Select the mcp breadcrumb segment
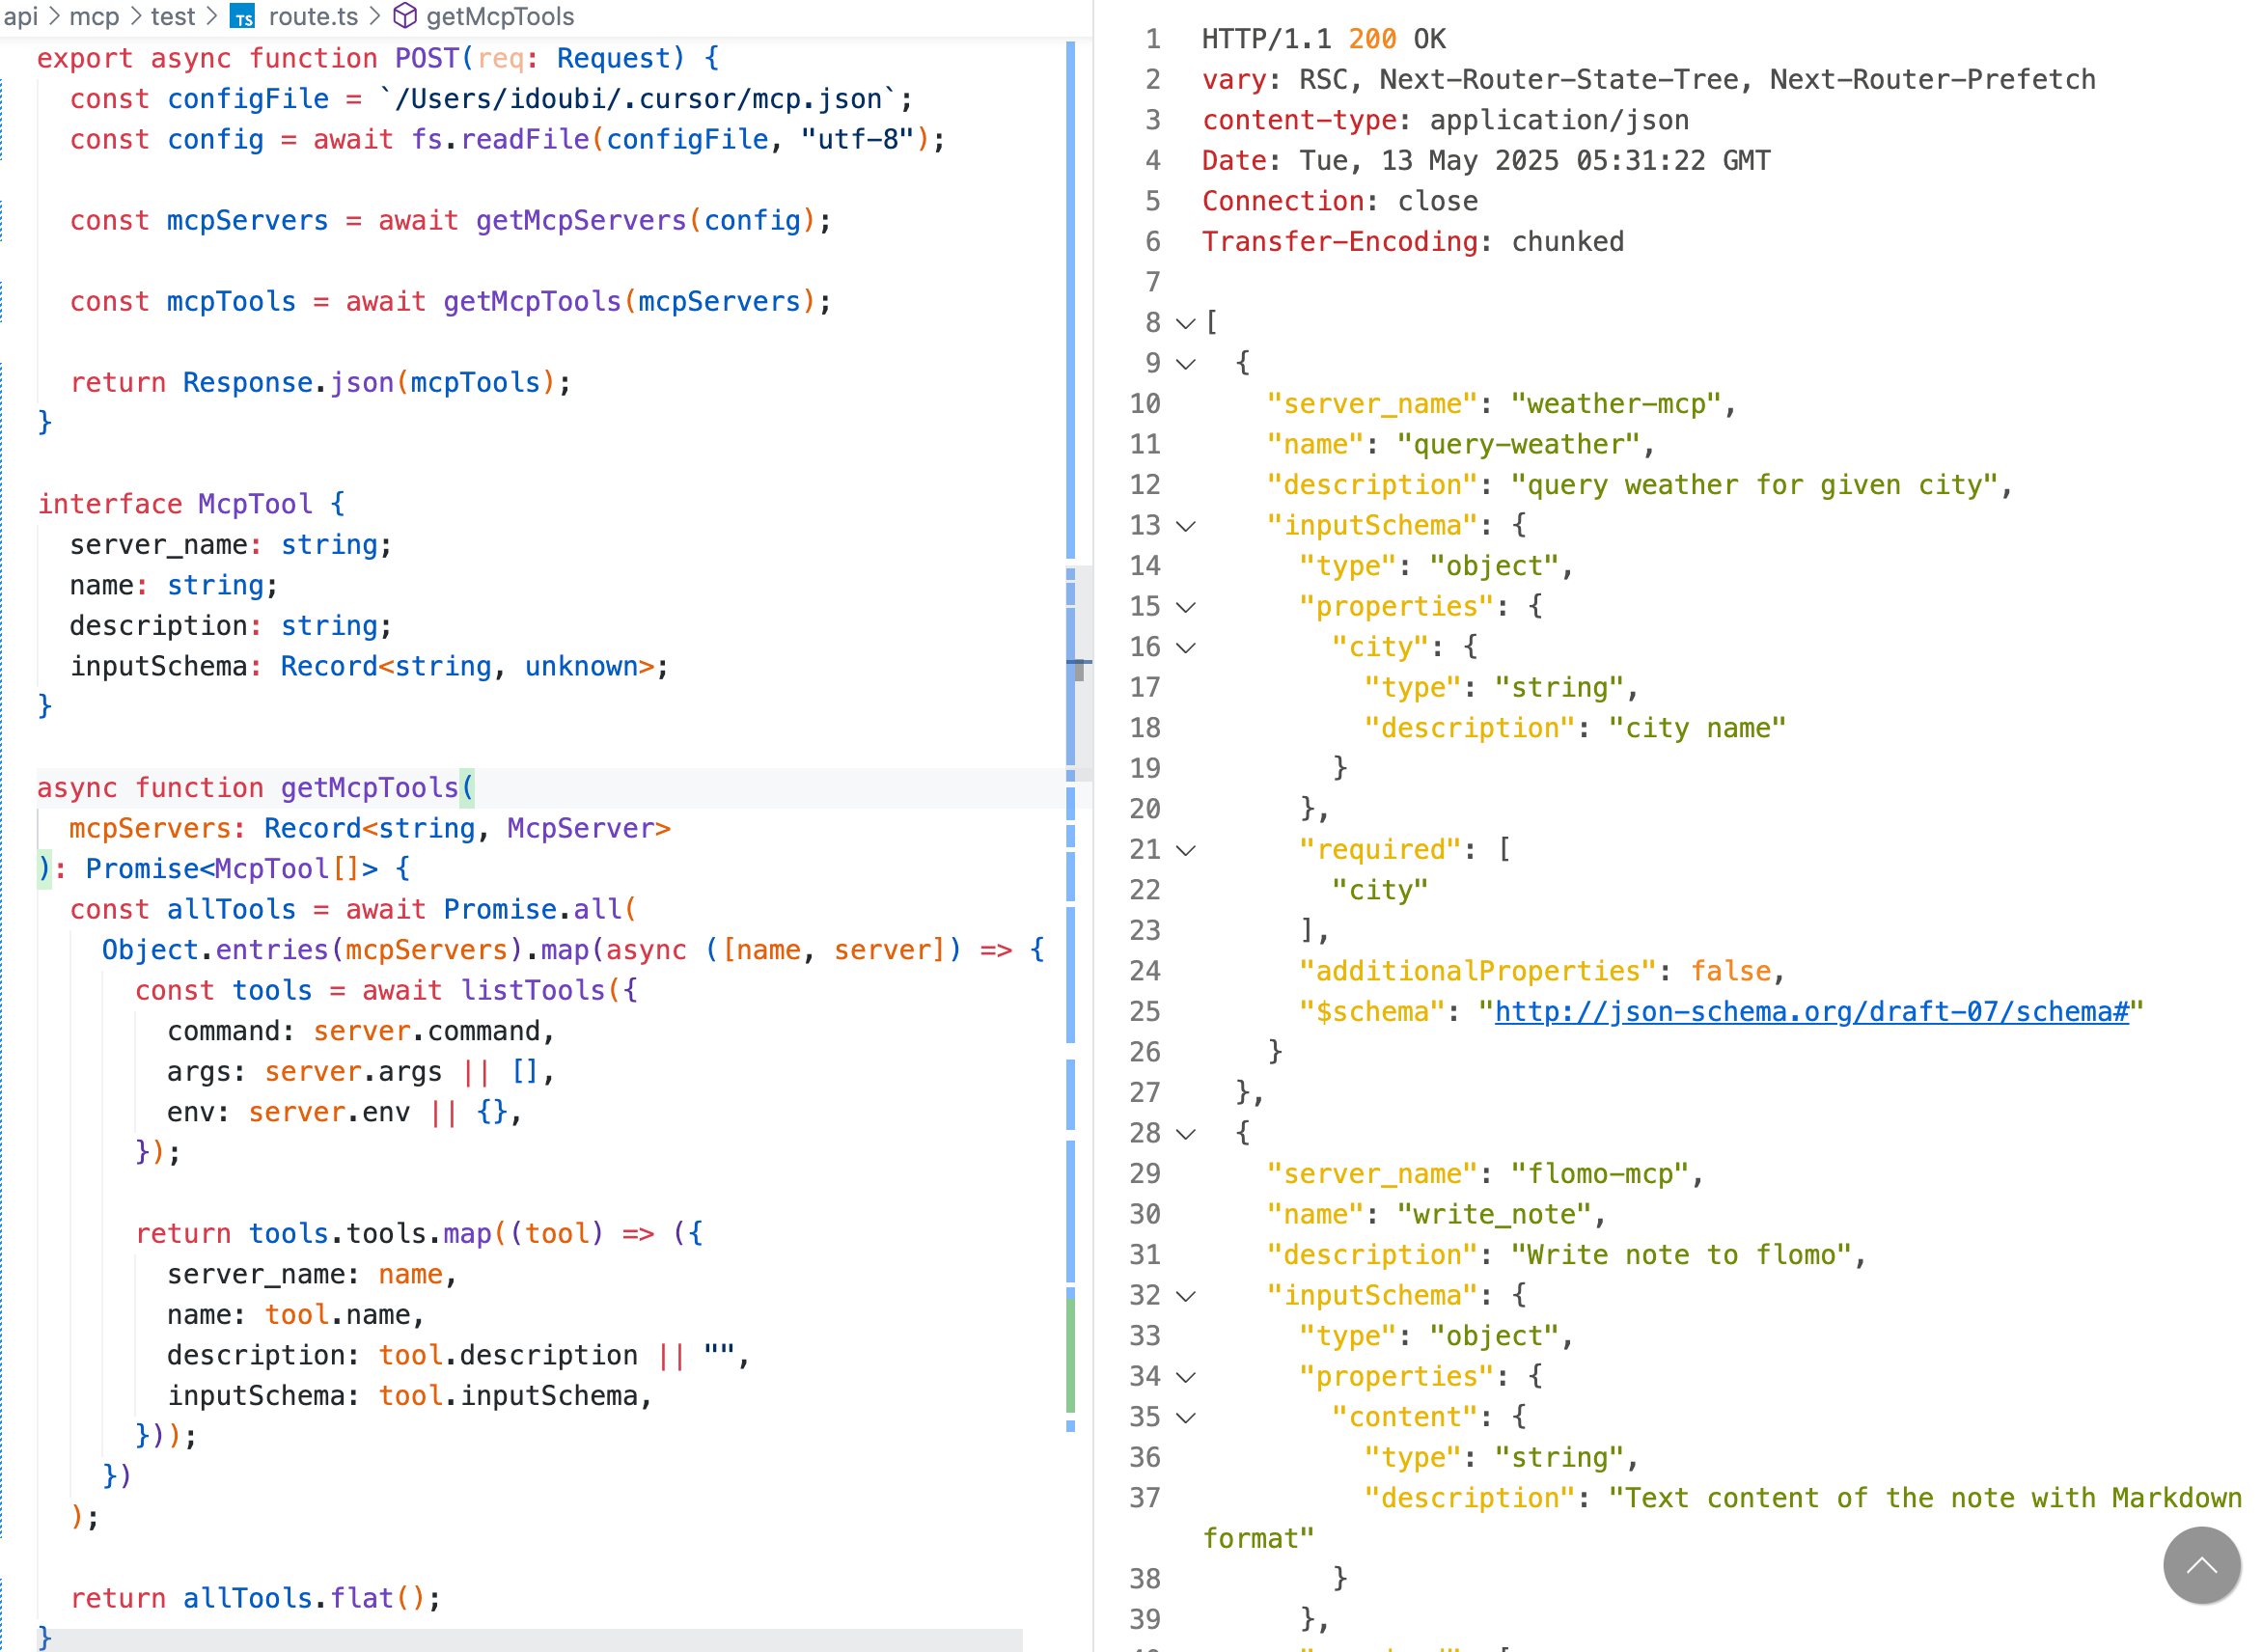 (94, 16)
